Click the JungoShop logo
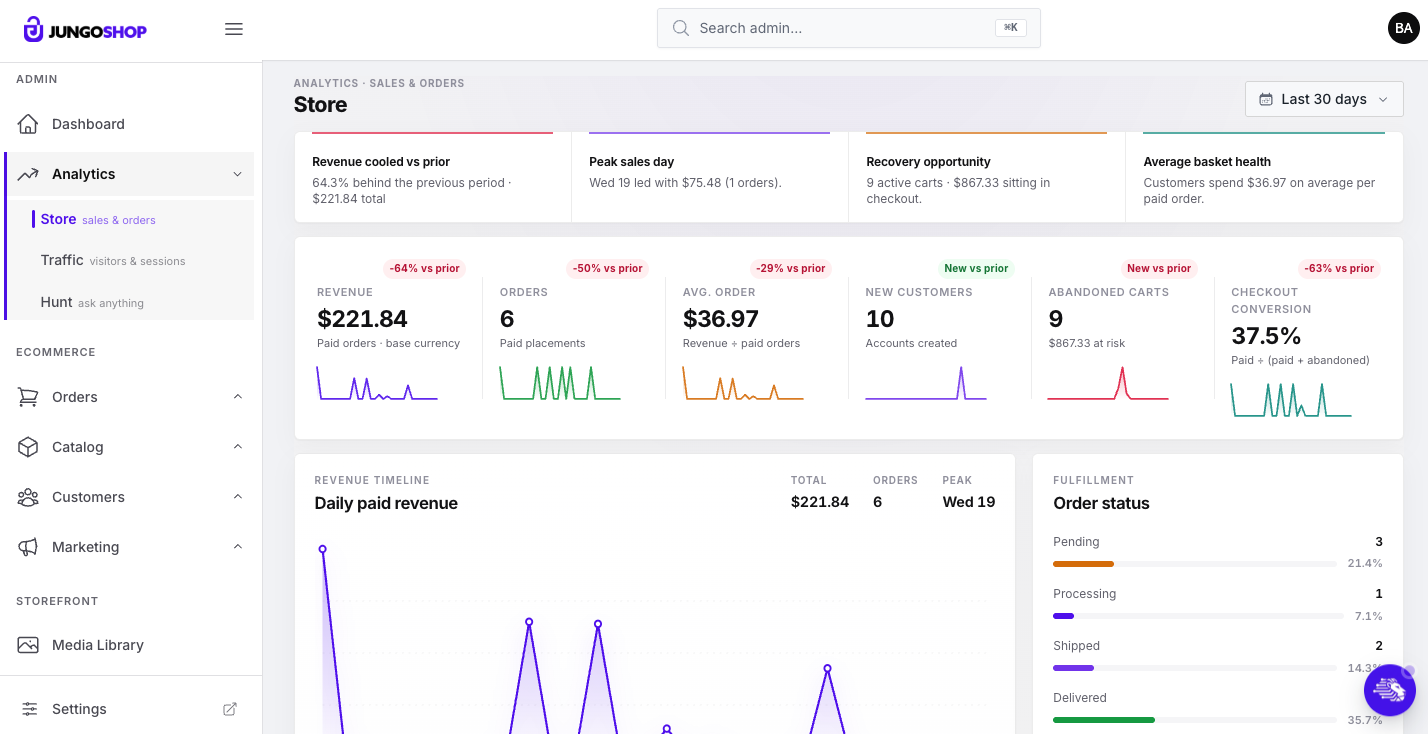The height and width of the screenshot is (734, 1428). [x=85, y=30]
